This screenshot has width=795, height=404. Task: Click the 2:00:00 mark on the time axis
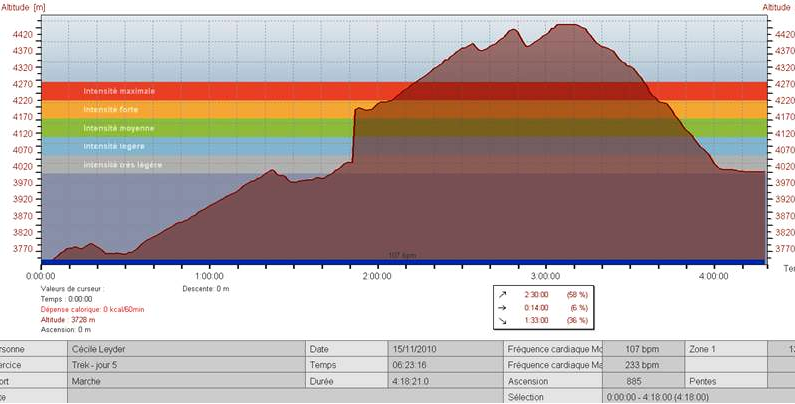pyautogui.click(x=377, y=275)
